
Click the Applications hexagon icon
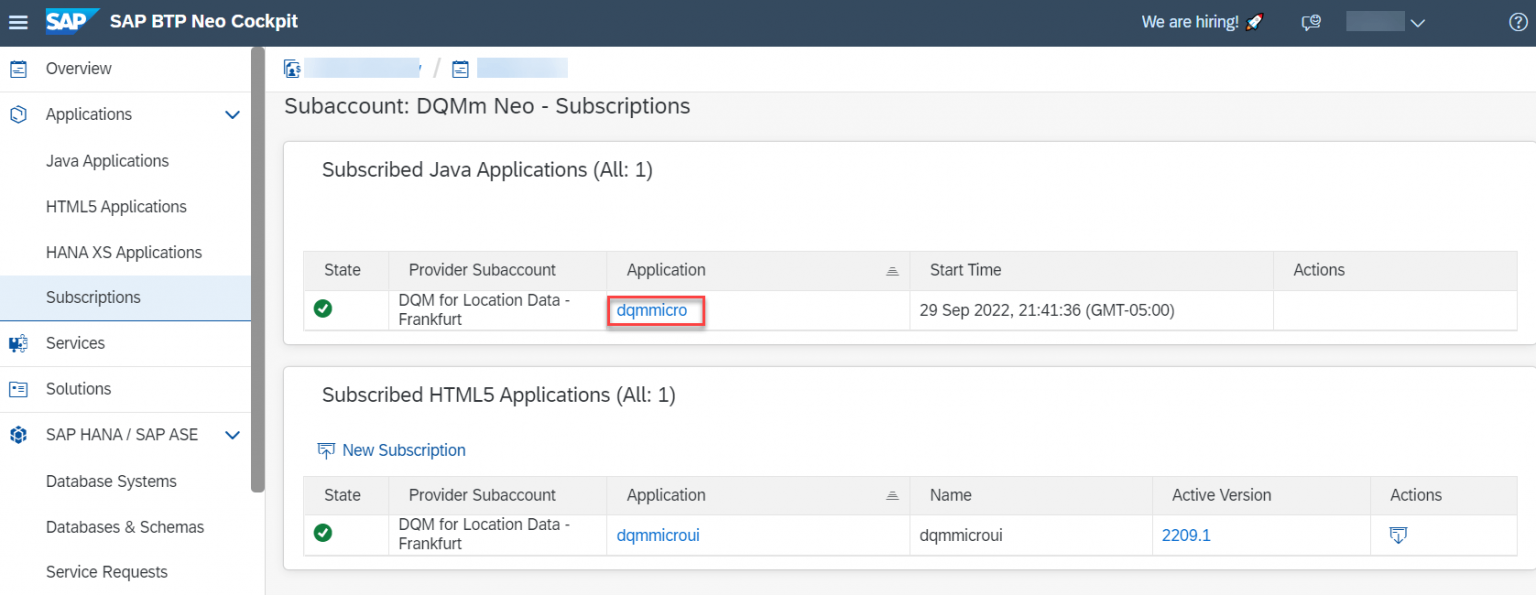click(x=16, y=114)
